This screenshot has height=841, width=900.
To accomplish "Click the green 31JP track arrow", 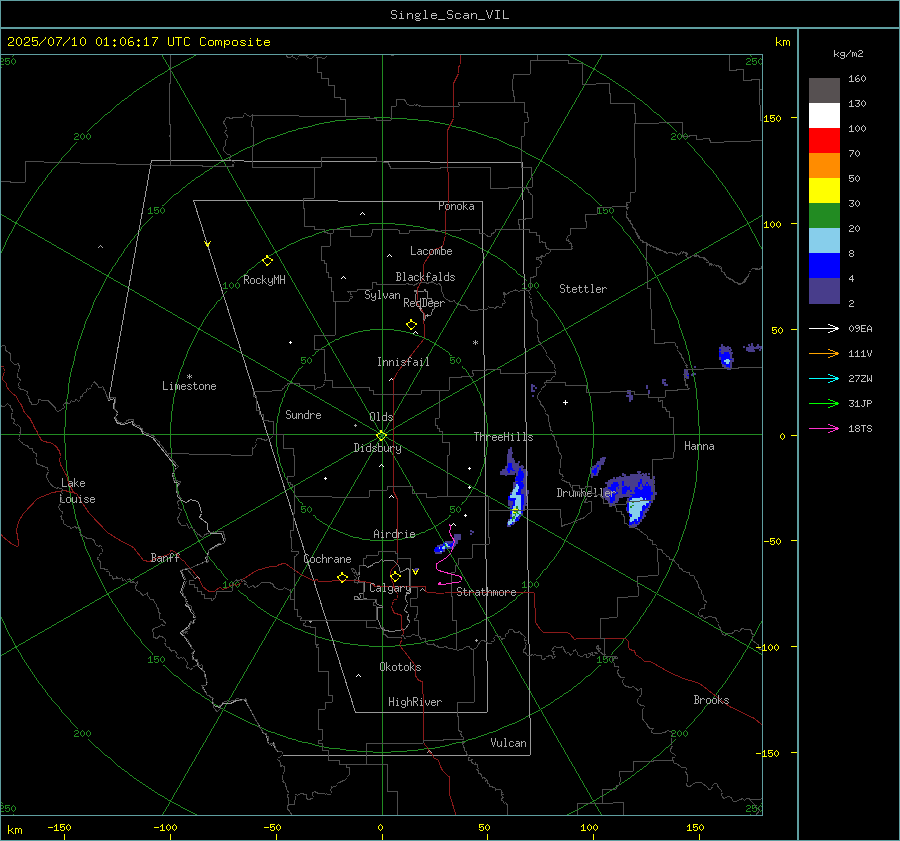I will [824, 404].
